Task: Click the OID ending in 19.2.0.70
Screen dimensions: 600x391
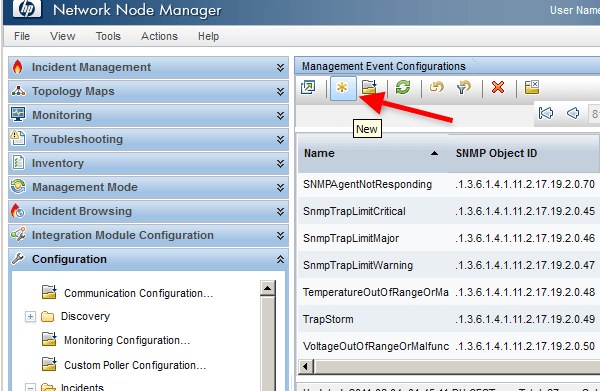Action: [x=525, y=184]
